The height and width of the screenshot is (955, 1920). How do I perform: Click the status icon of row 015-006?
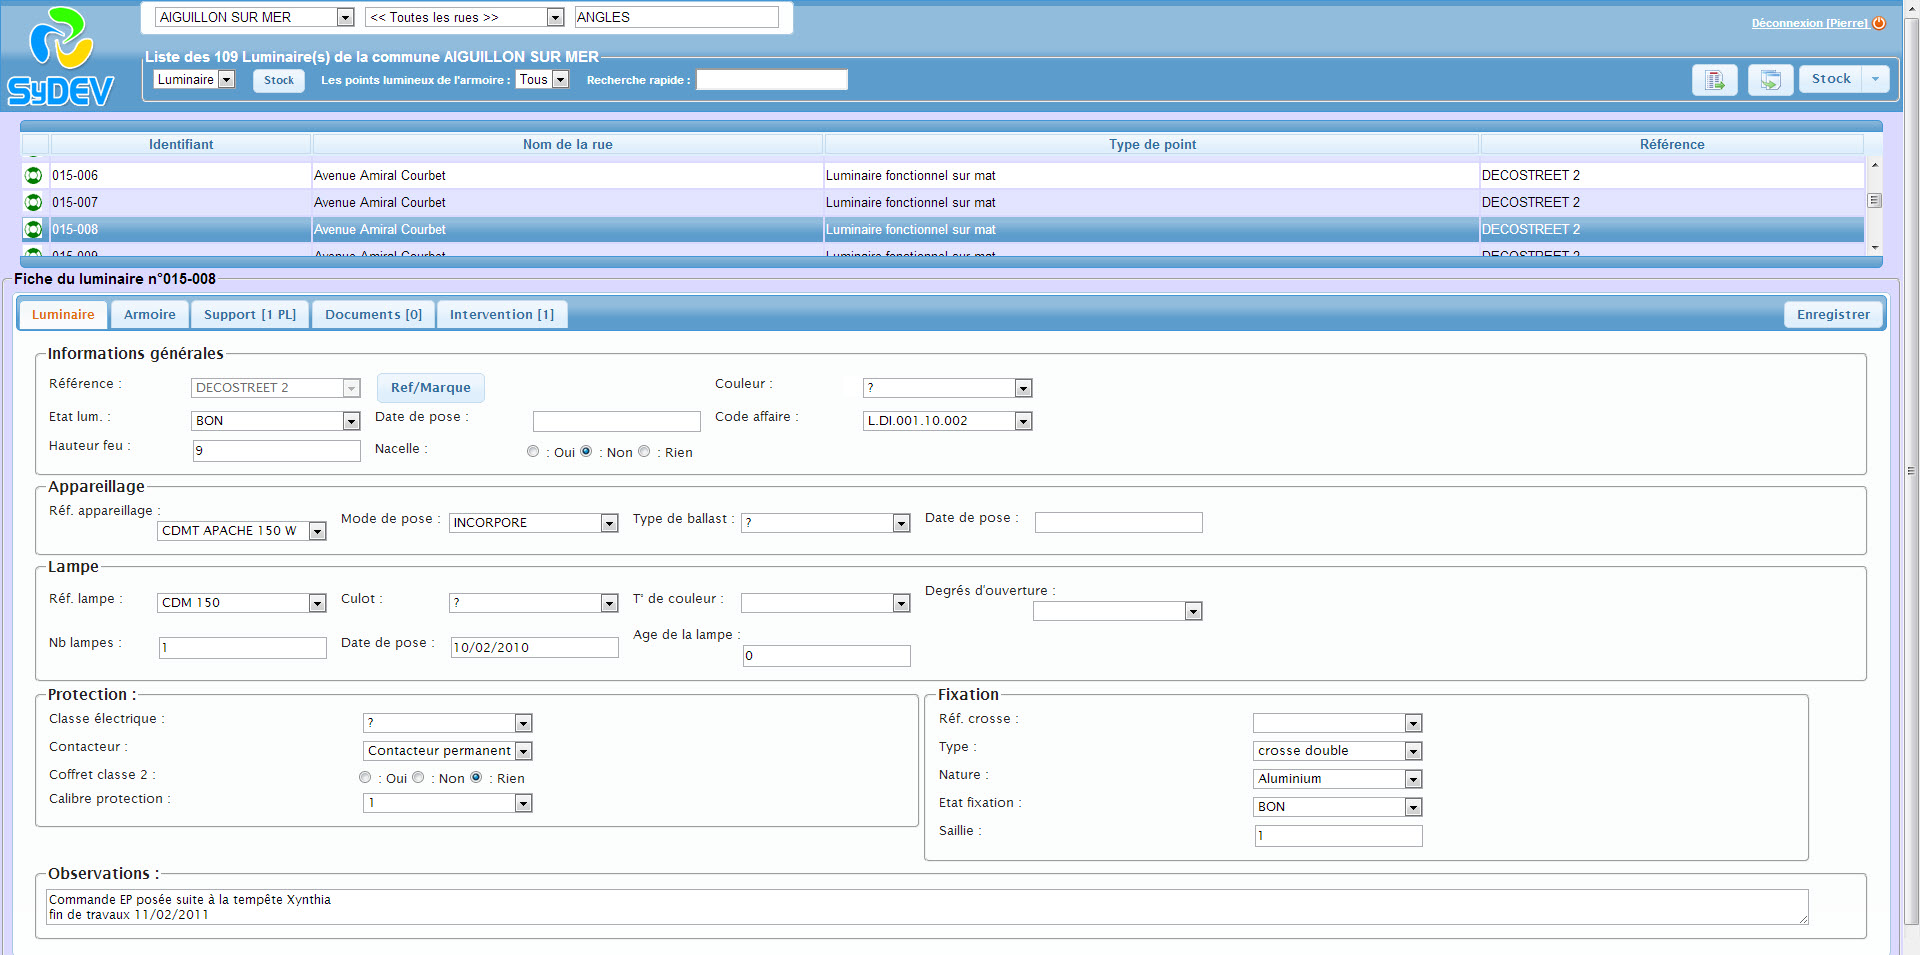[33, 175]
